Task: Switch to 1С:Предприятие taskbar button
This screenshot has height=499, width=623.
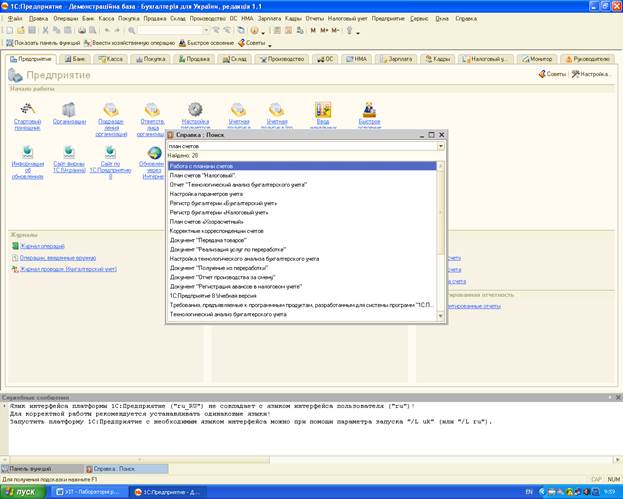Action: pos(168,492)
